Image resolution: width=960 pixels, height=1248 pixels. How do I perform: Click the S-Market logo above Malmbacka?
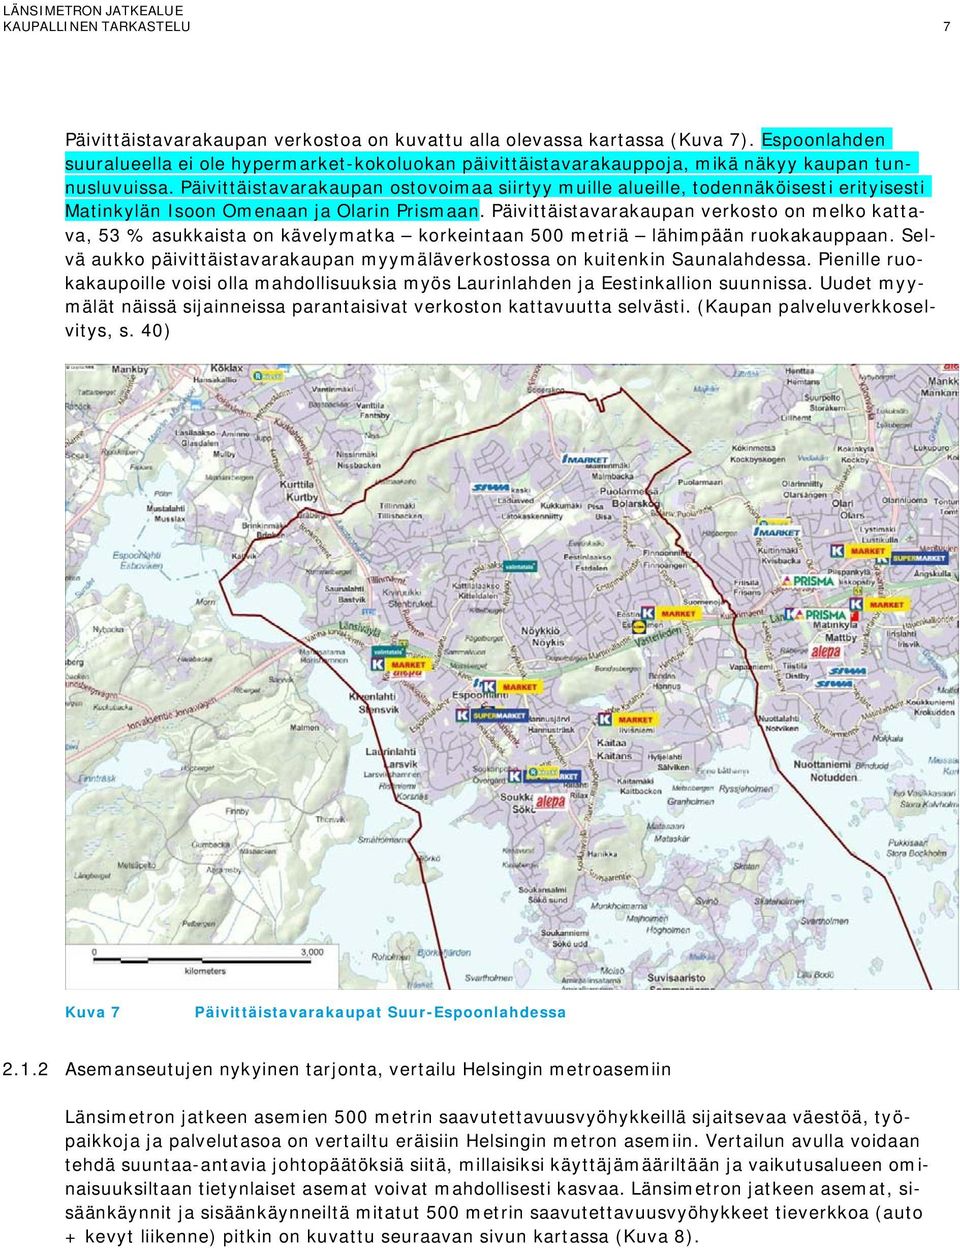(x=583, y=459)
